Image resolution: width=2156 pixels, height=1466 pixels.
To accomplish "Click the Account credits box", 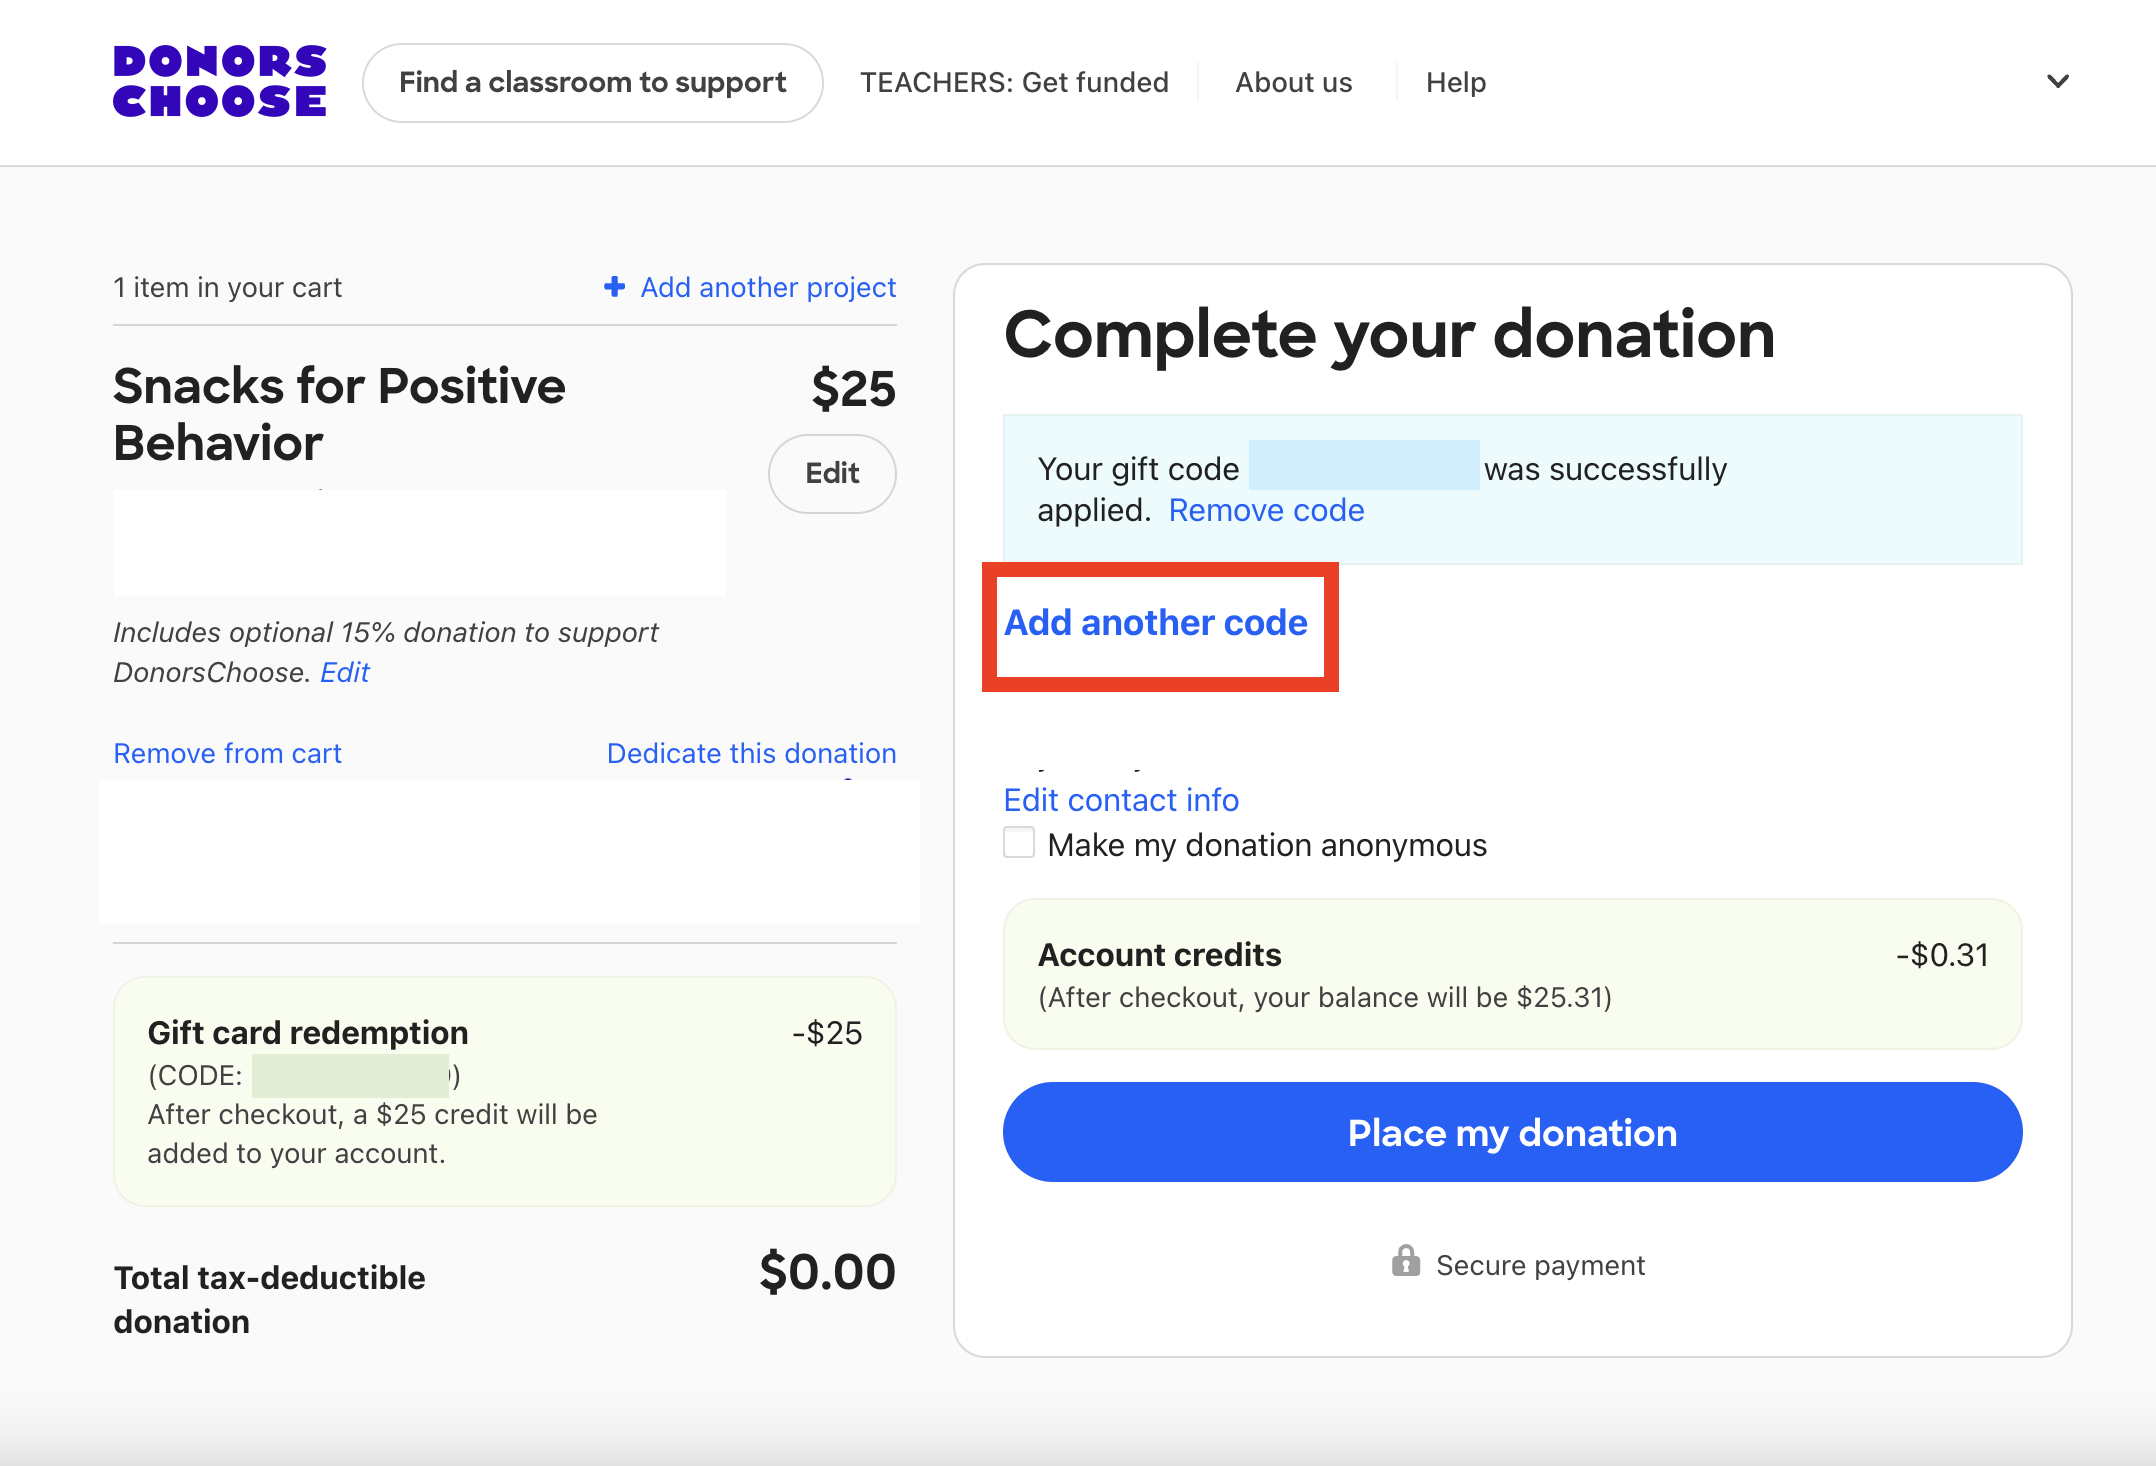I will tap(1512, 974).
